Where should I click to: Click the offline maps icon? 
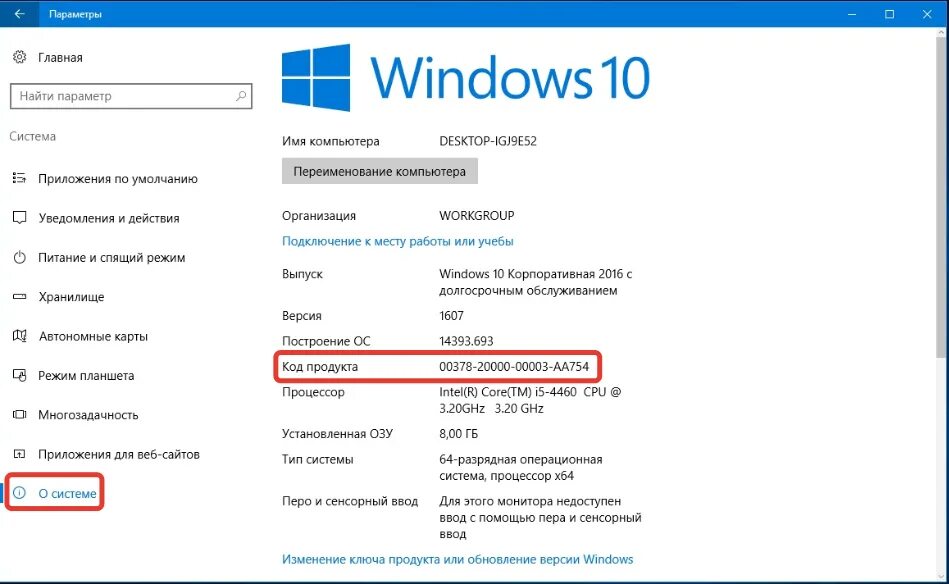[x=19, y=336]
